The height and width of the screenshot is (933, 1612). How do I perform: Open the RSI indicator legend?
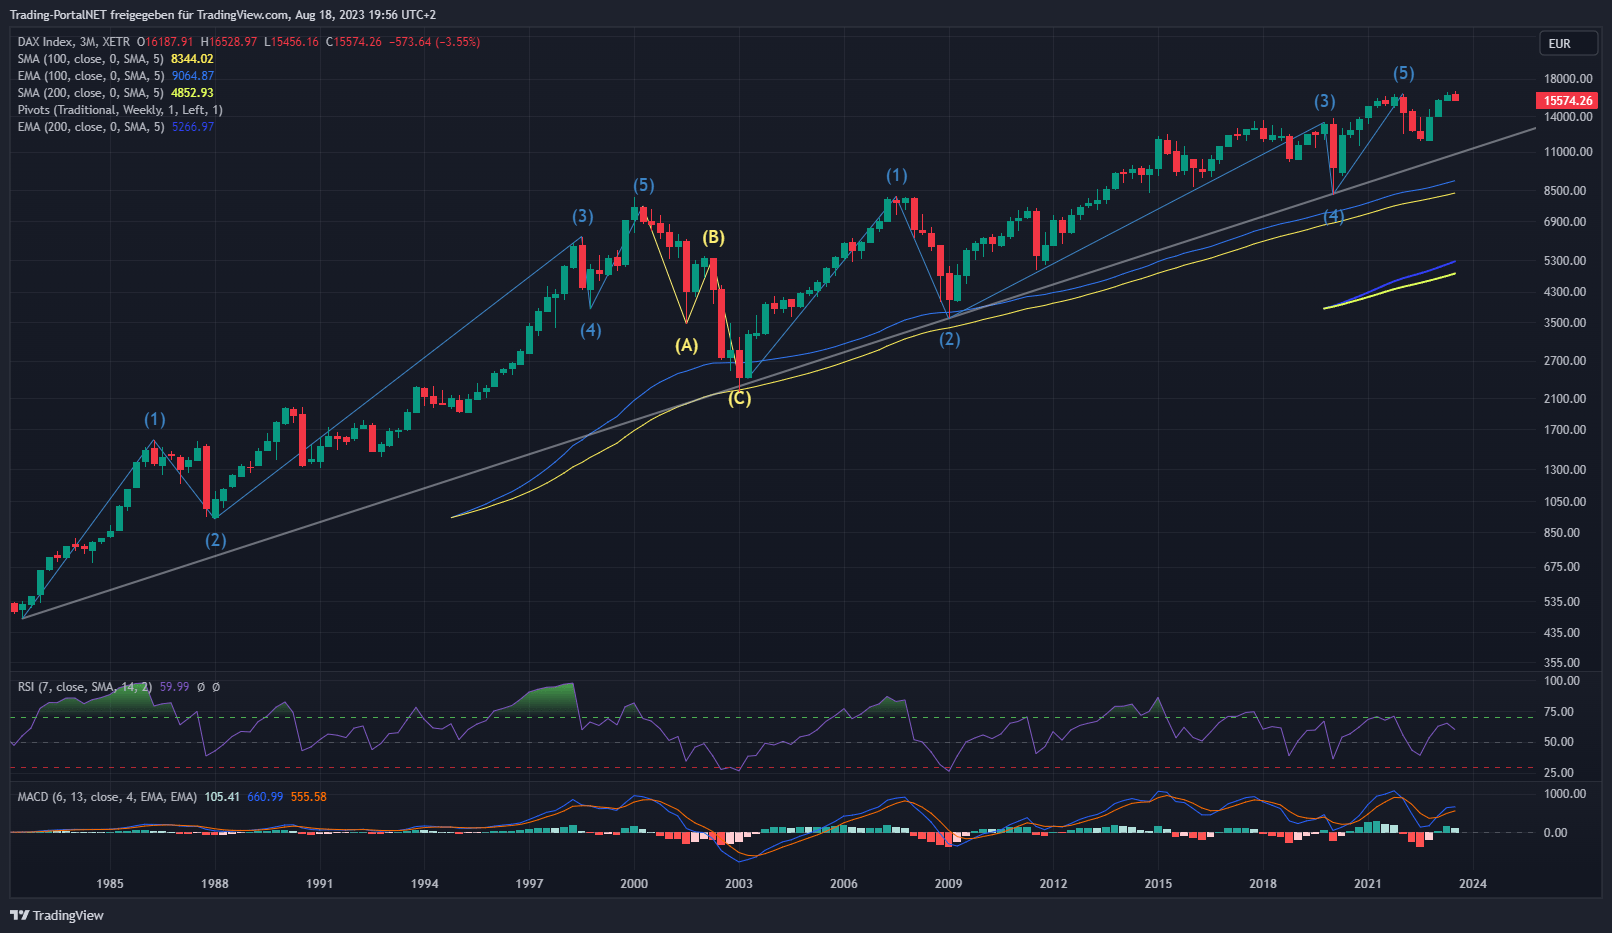(x=85, y=687)
